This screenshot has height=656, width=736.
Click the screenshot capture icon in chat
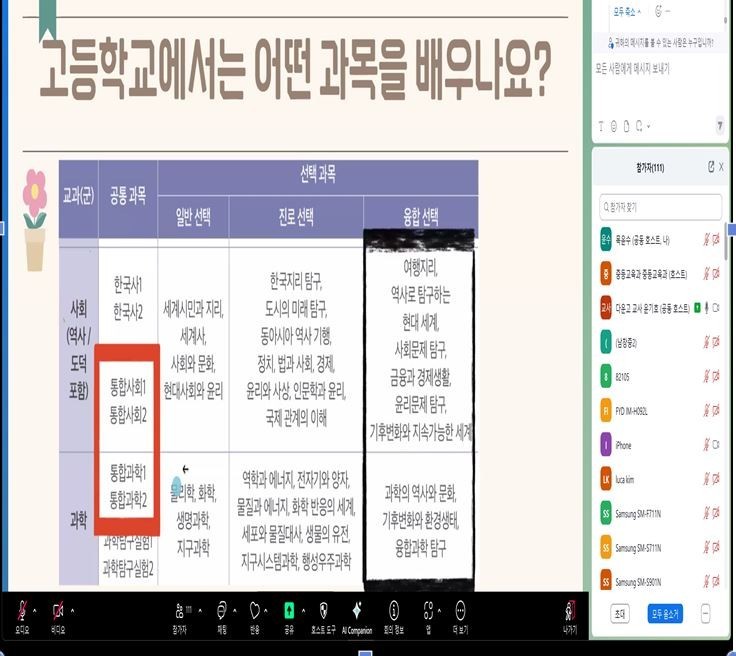(x=639, y=126)
